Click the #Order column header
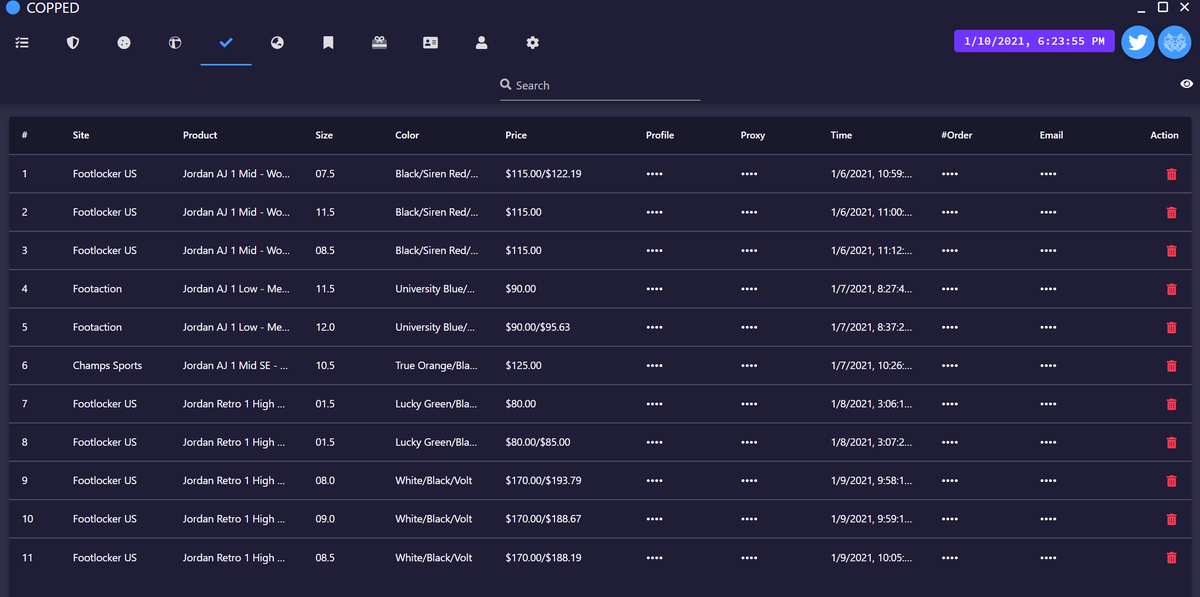 click(x=957, y=135)
